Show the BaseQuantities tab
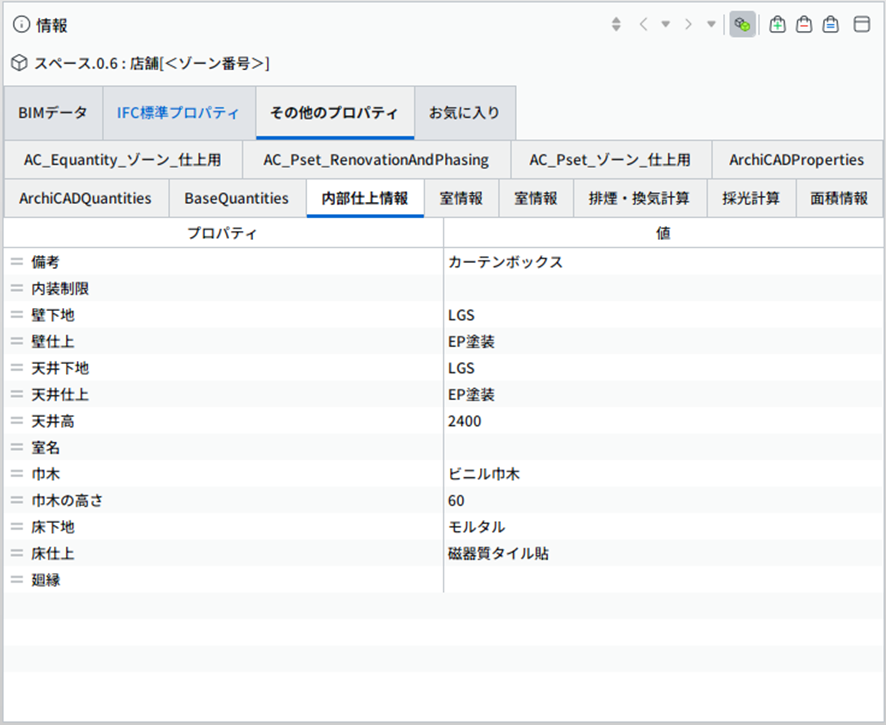Screen dimensions: 886x725 (237, 198)
